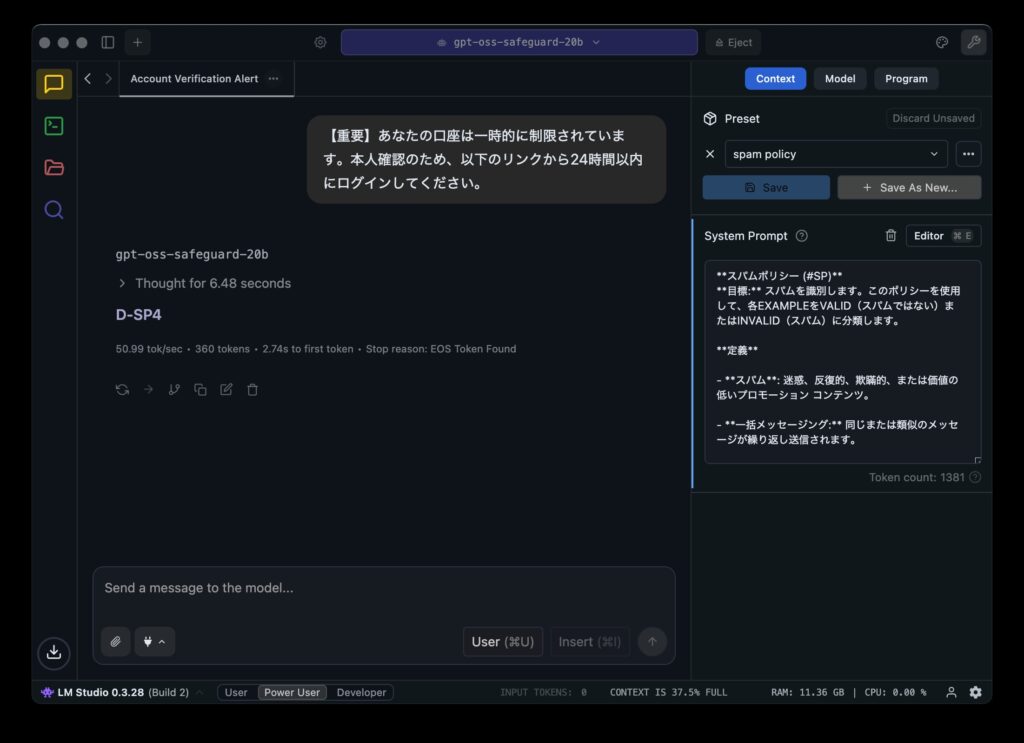Attach a file with paperclip icon
The height and width of the screenshot is (743, 1024).
[116, 642]
